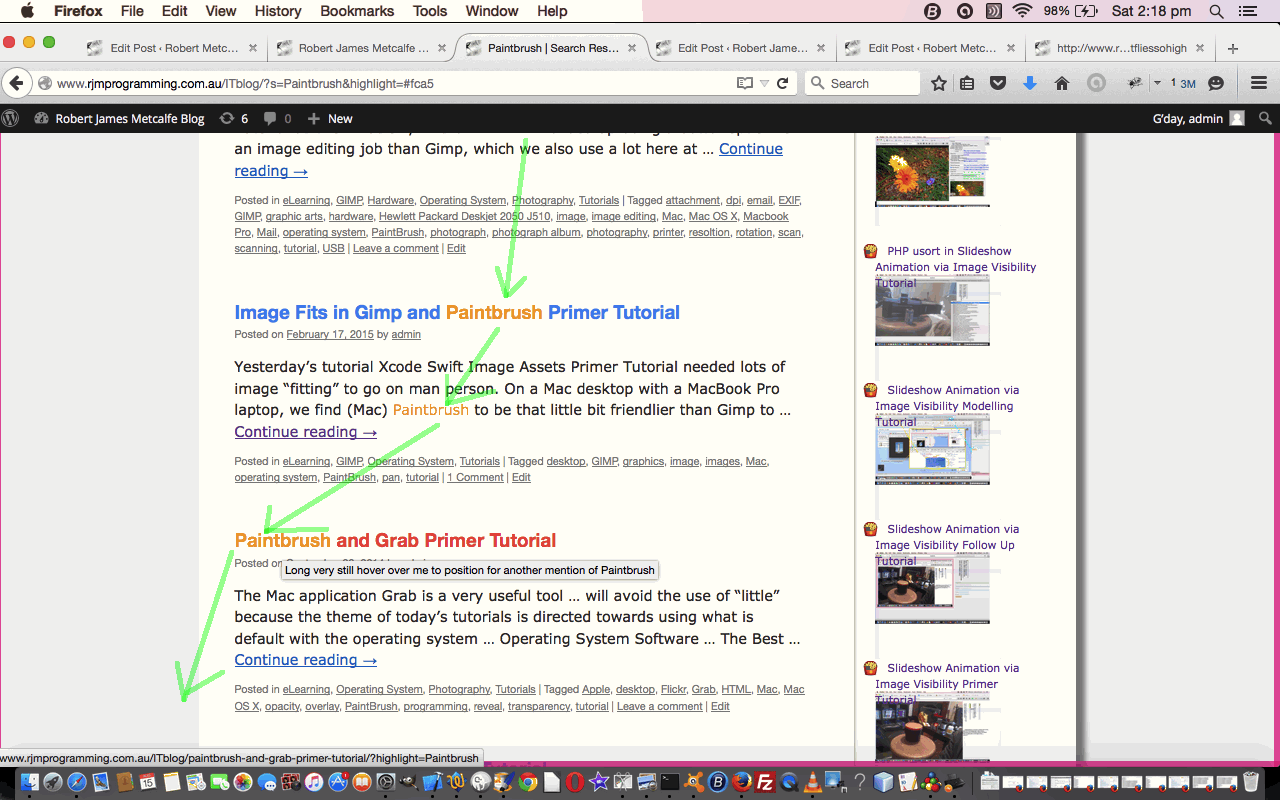Click the URL address field
Image resolution: width=1280 pixels, height=800 pixels.
tap(390, 84)
